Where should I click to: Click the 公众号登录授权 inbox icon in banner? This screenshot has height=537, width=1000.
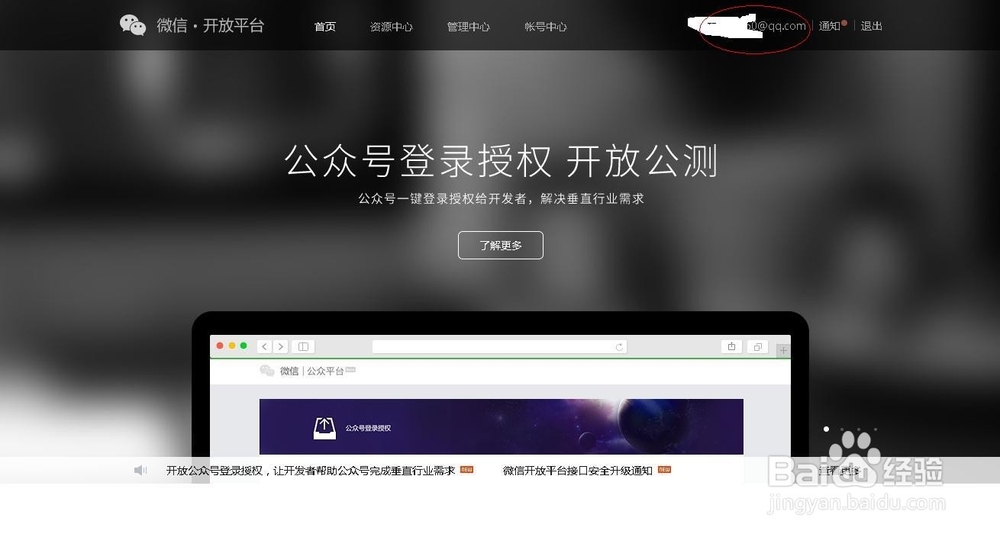point(325,428)
